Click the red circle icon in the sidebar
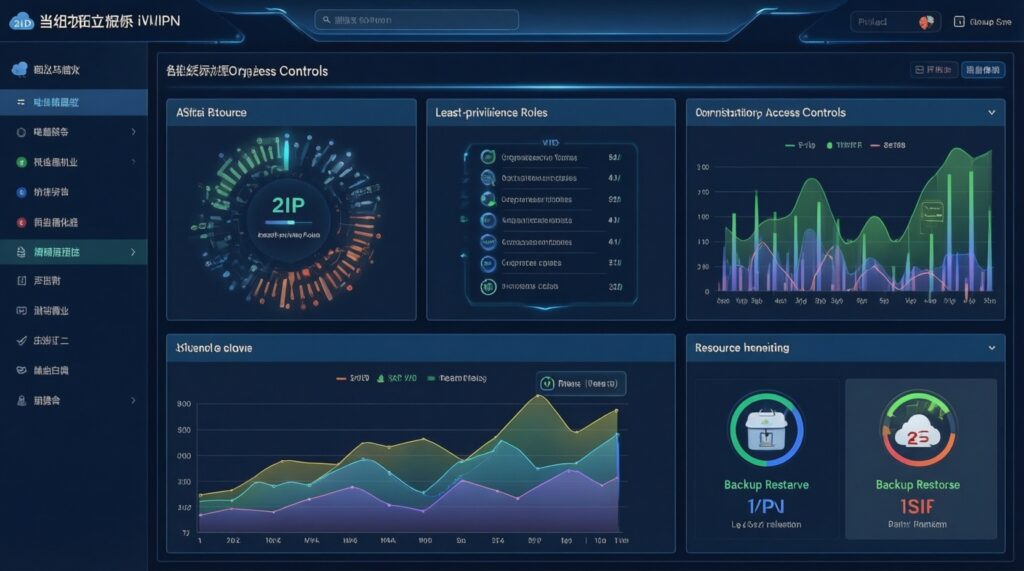This screenshot has width=1024, height=571. pyautogui.click(x=21, y=222)
